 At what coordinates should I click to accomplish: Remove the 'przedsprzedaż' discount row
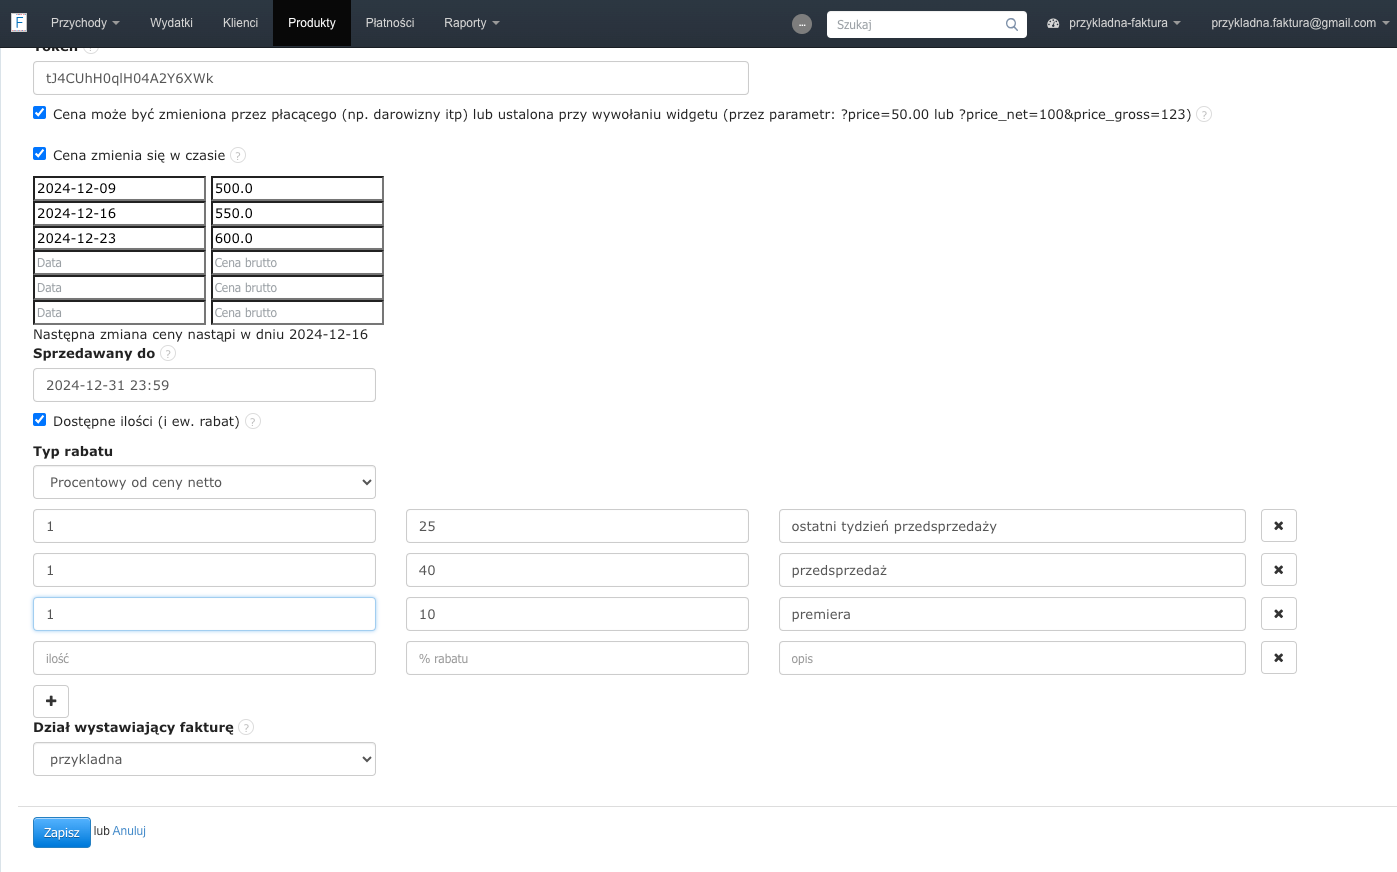point(1279,570)
